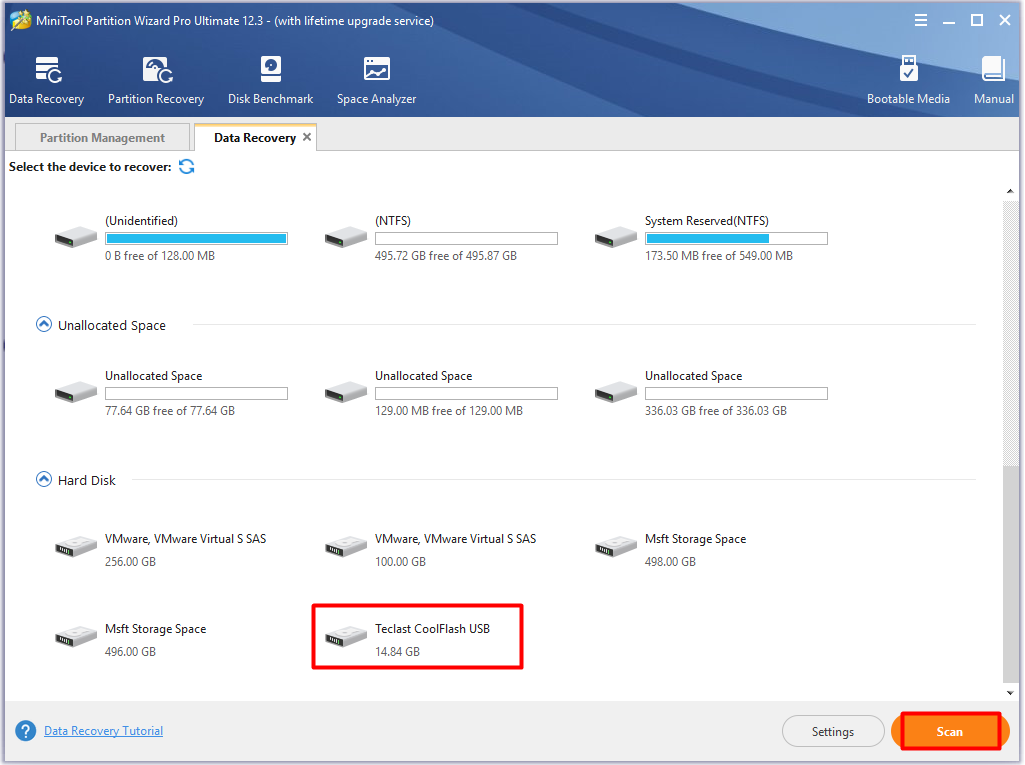Open the Data Recovery Tutorial link
The width and height of the screenshot is (1025, 765).
(x=103, y=731)
